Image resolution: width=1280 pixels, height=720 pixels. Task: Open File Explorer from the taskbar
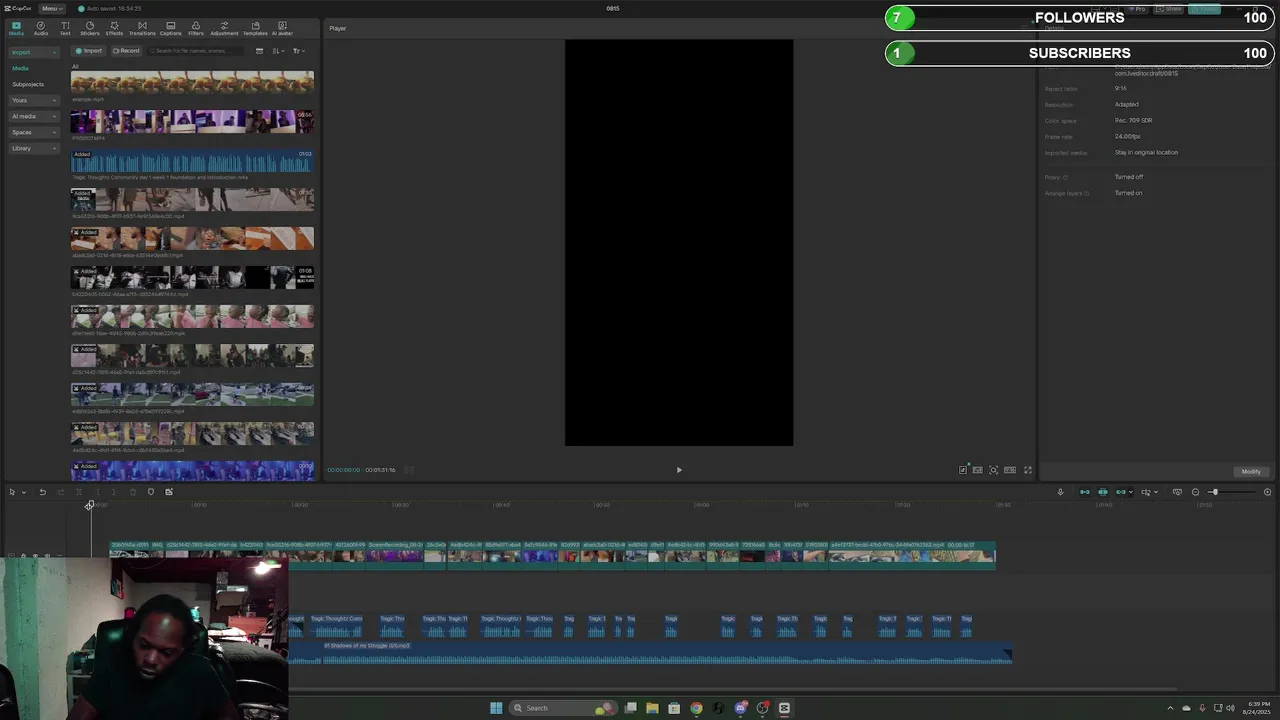(652, 708)
